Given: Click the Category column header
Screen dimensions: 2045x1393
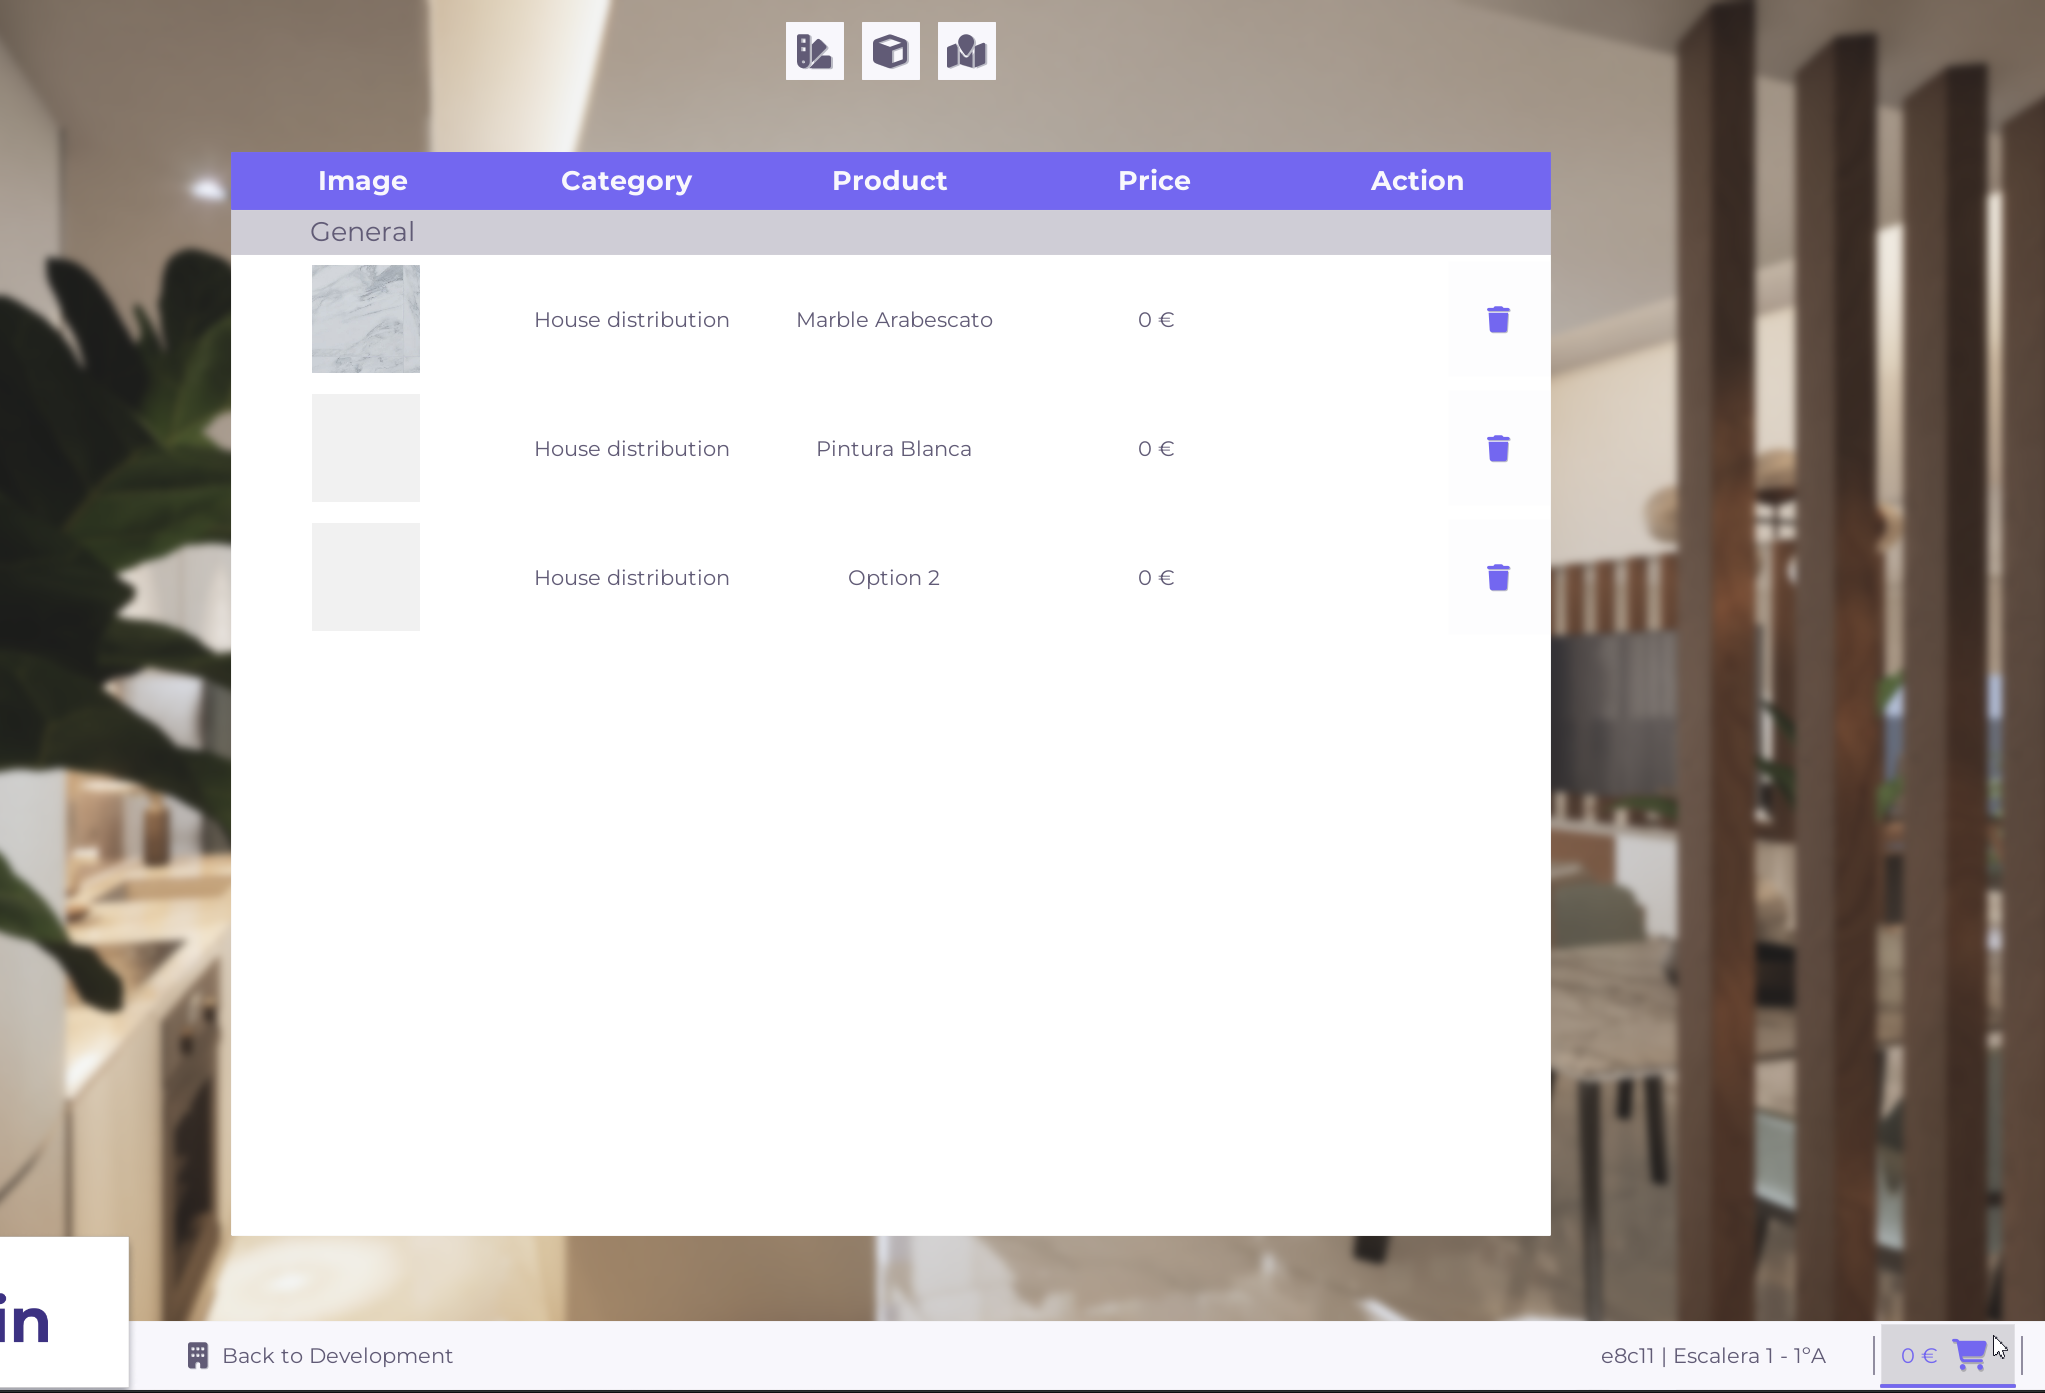Looking at the screenshot, I should (626, 181).
